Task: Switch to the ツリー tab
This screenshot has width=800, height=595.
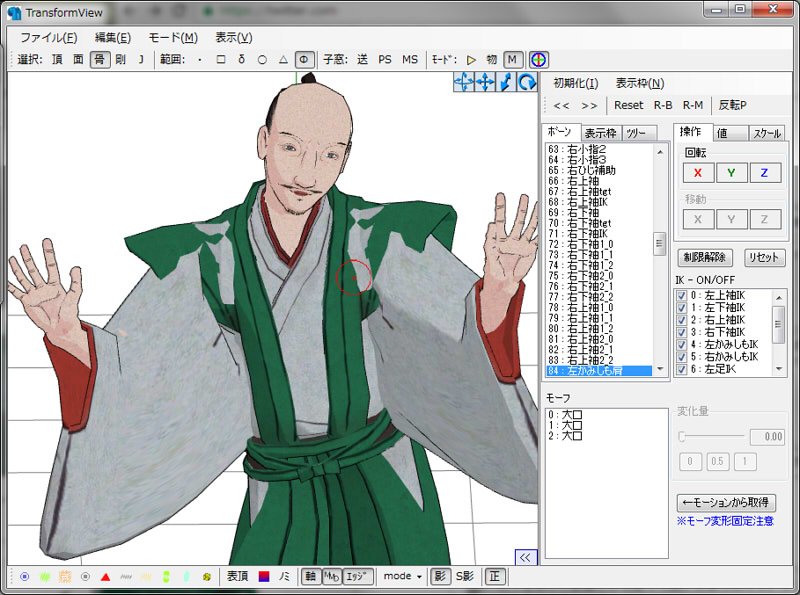Action: [638, 134]
